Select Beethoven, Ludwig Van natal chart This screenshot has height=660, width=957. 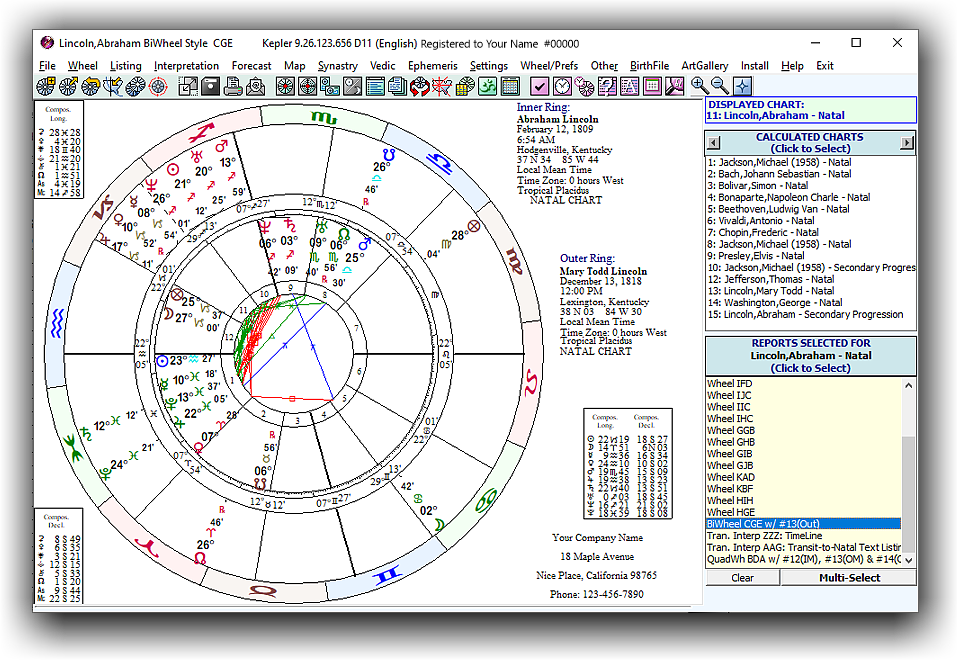point(778,209)
